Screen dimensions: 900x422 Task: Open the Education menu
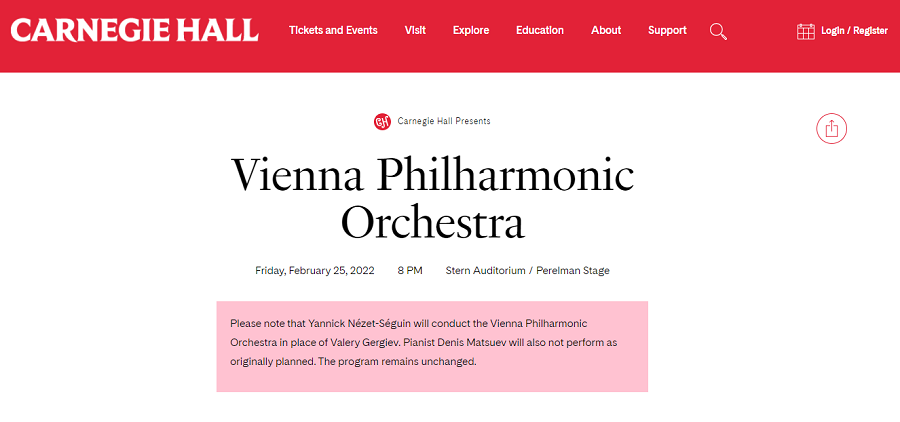(x=540, y=30)
